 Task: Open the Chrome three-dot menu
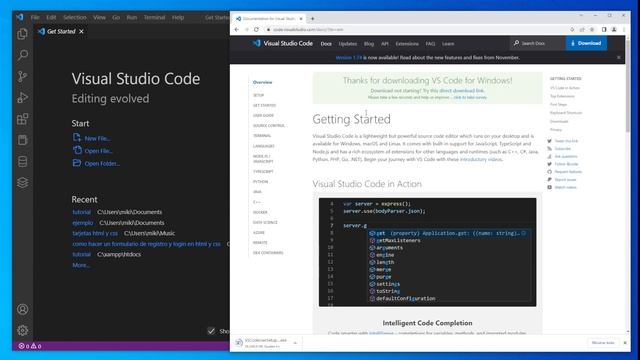[x=624, y=29]
